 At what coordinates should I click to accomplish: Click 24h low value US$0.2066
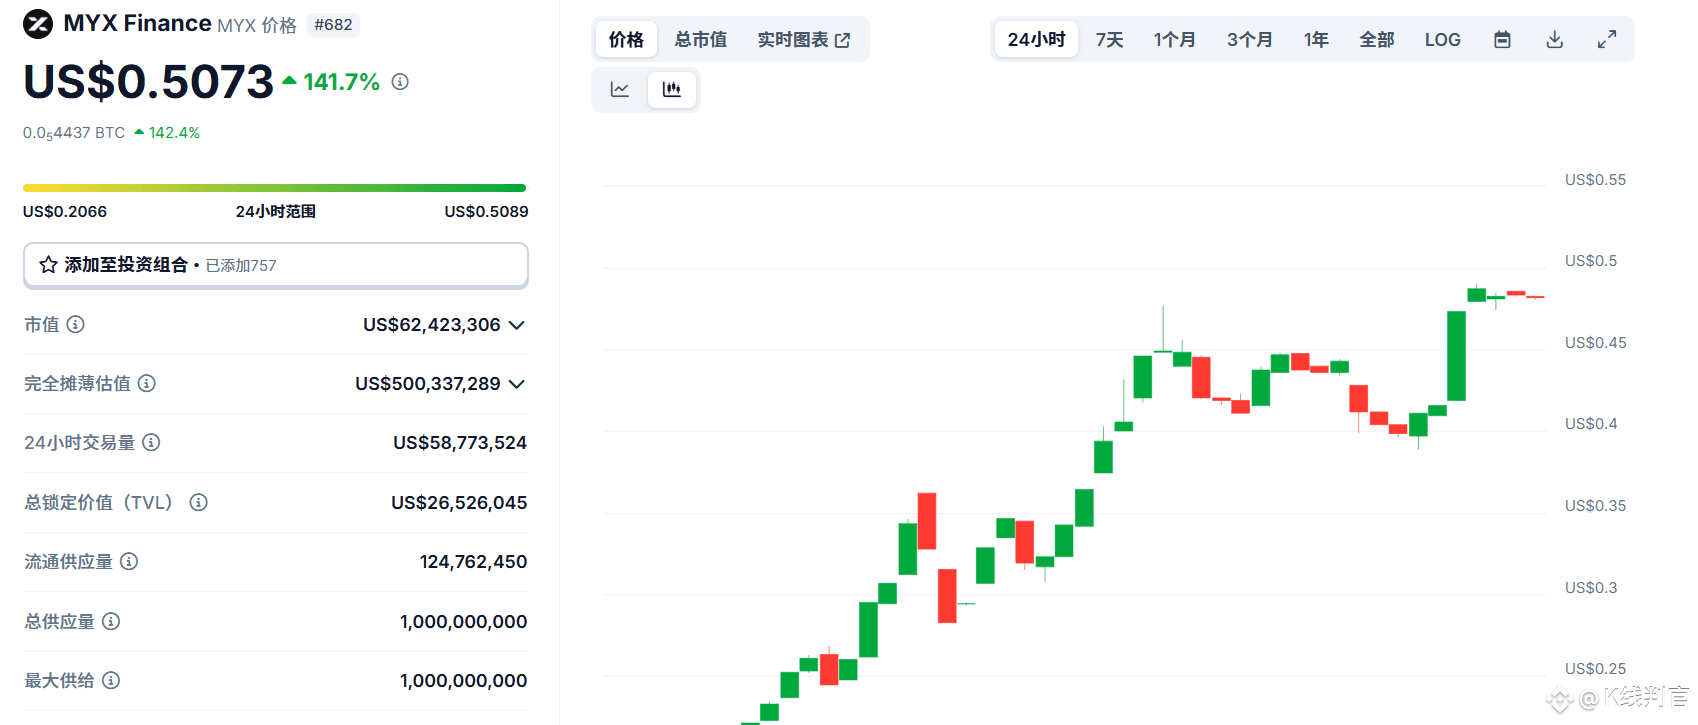click(x=65, y=212)
